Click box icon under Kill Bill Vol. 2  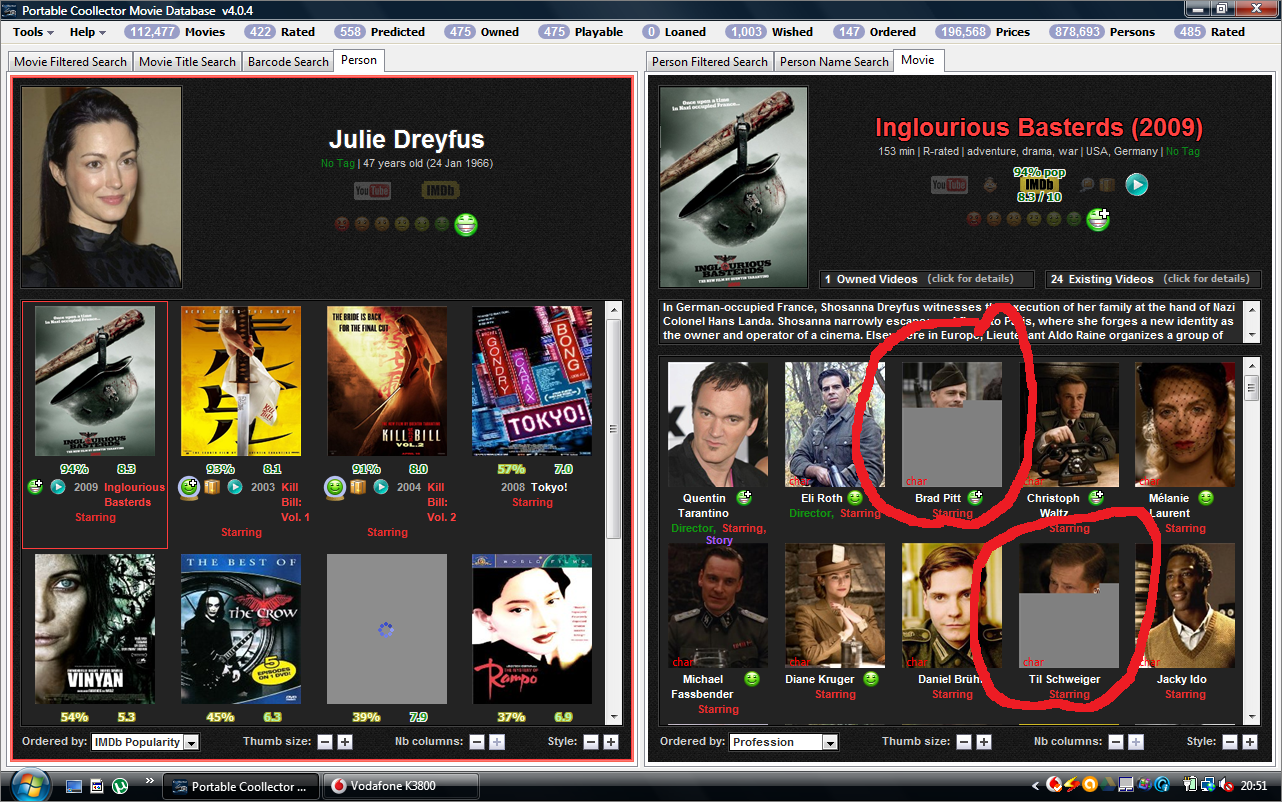pyautogui.click(x=358, y=487)
